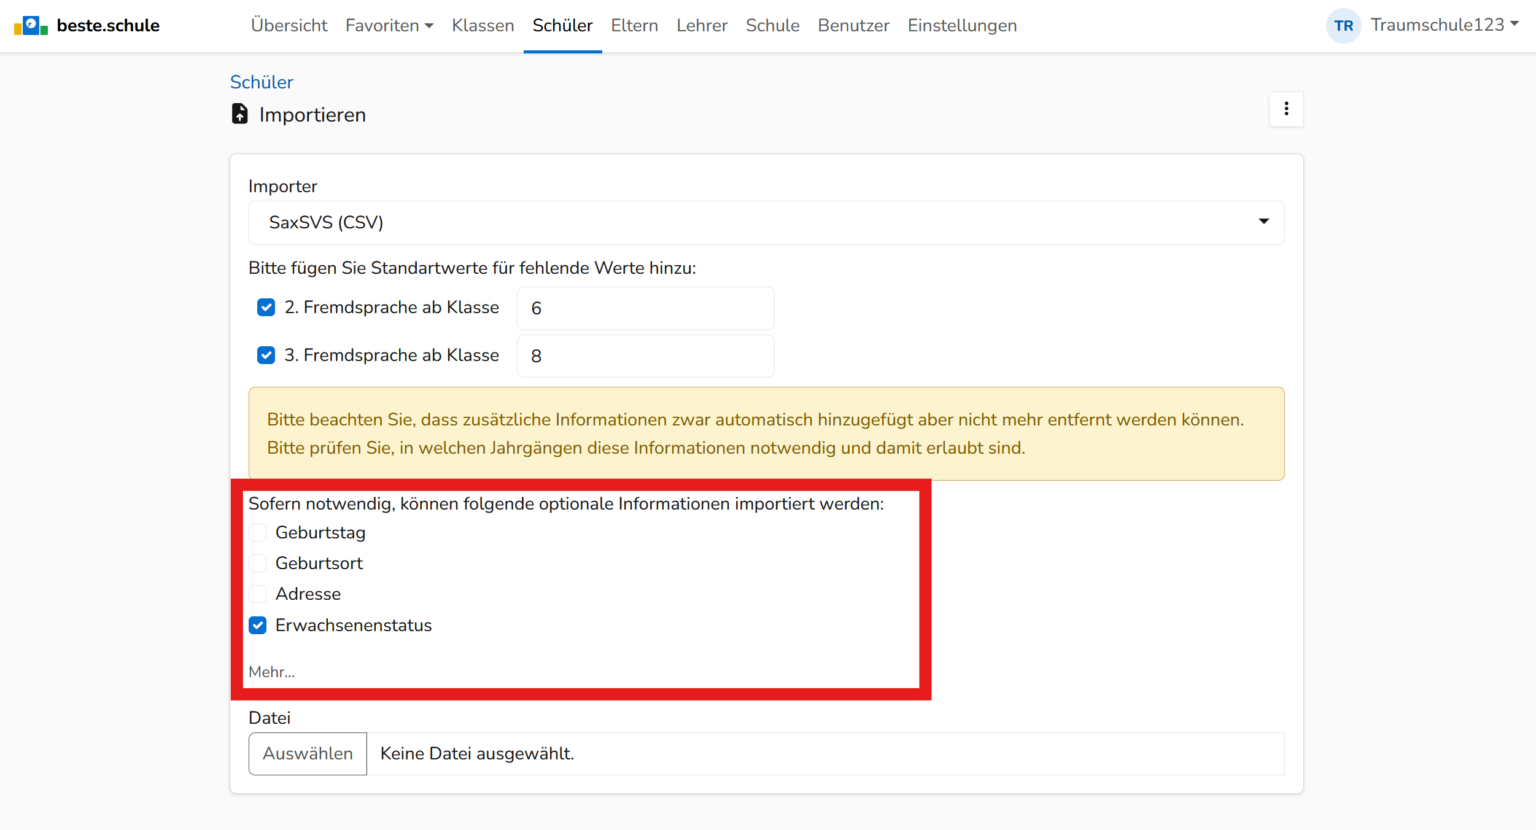Click the Keine Datei ausgewählt file field
Screen dimensions: 1536x830
tap(825, 754)
